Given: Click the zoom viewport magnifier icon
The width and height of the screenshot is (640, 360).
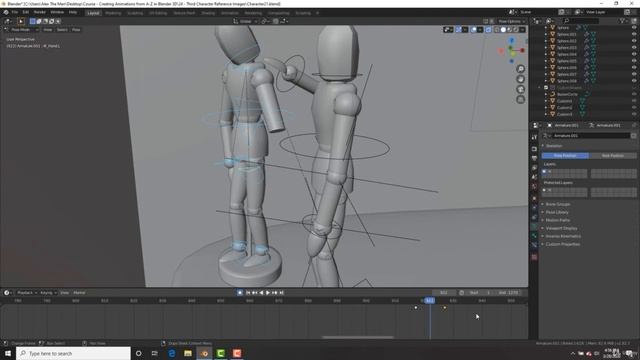Looking at the screenshot, I should (520, 69).
